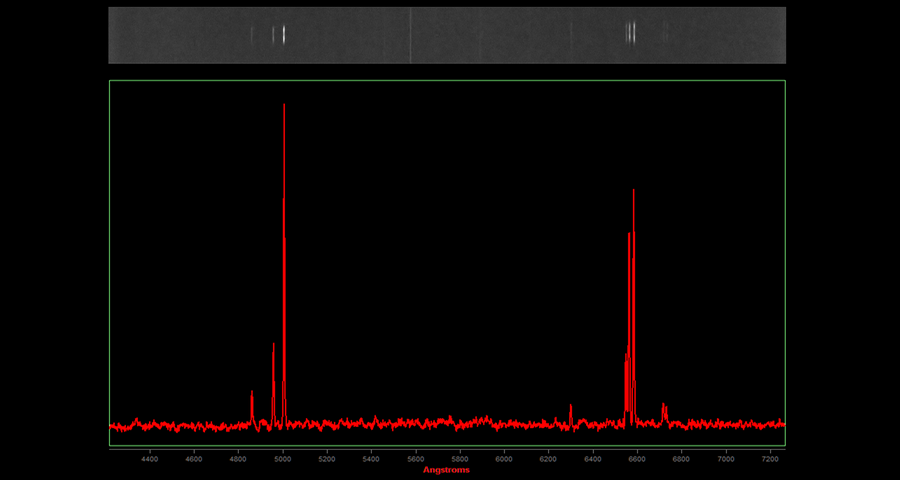
Task: Click the doublet peak near 6720 Angstroms
Action: (x=664, y=407)
